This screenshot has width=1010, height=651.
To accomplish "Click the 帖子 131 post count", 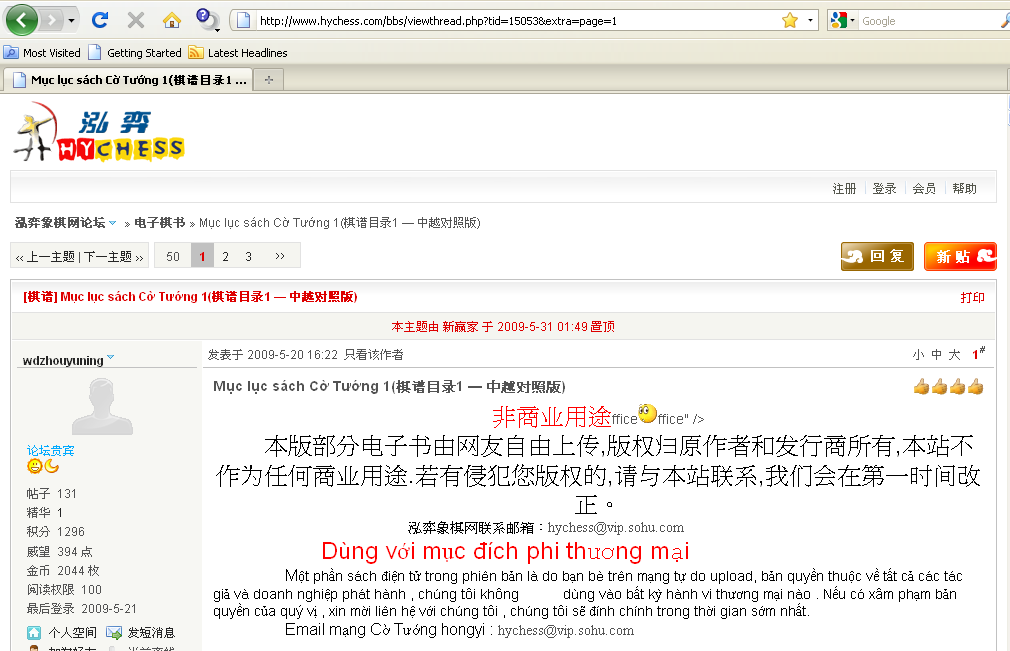I will 52,494.
